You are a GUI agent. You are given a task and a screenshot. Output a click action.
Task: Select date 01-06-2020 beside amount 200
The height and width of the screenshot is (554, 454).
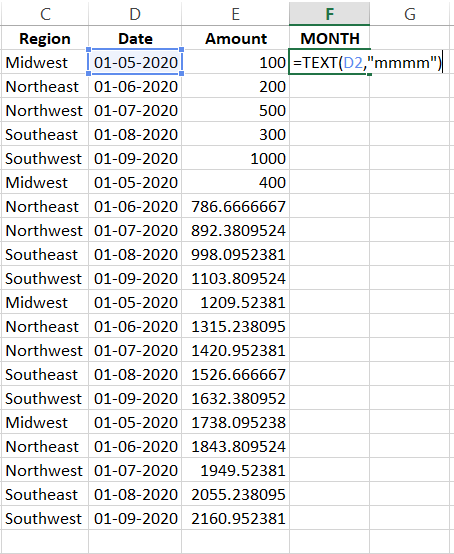135,86
